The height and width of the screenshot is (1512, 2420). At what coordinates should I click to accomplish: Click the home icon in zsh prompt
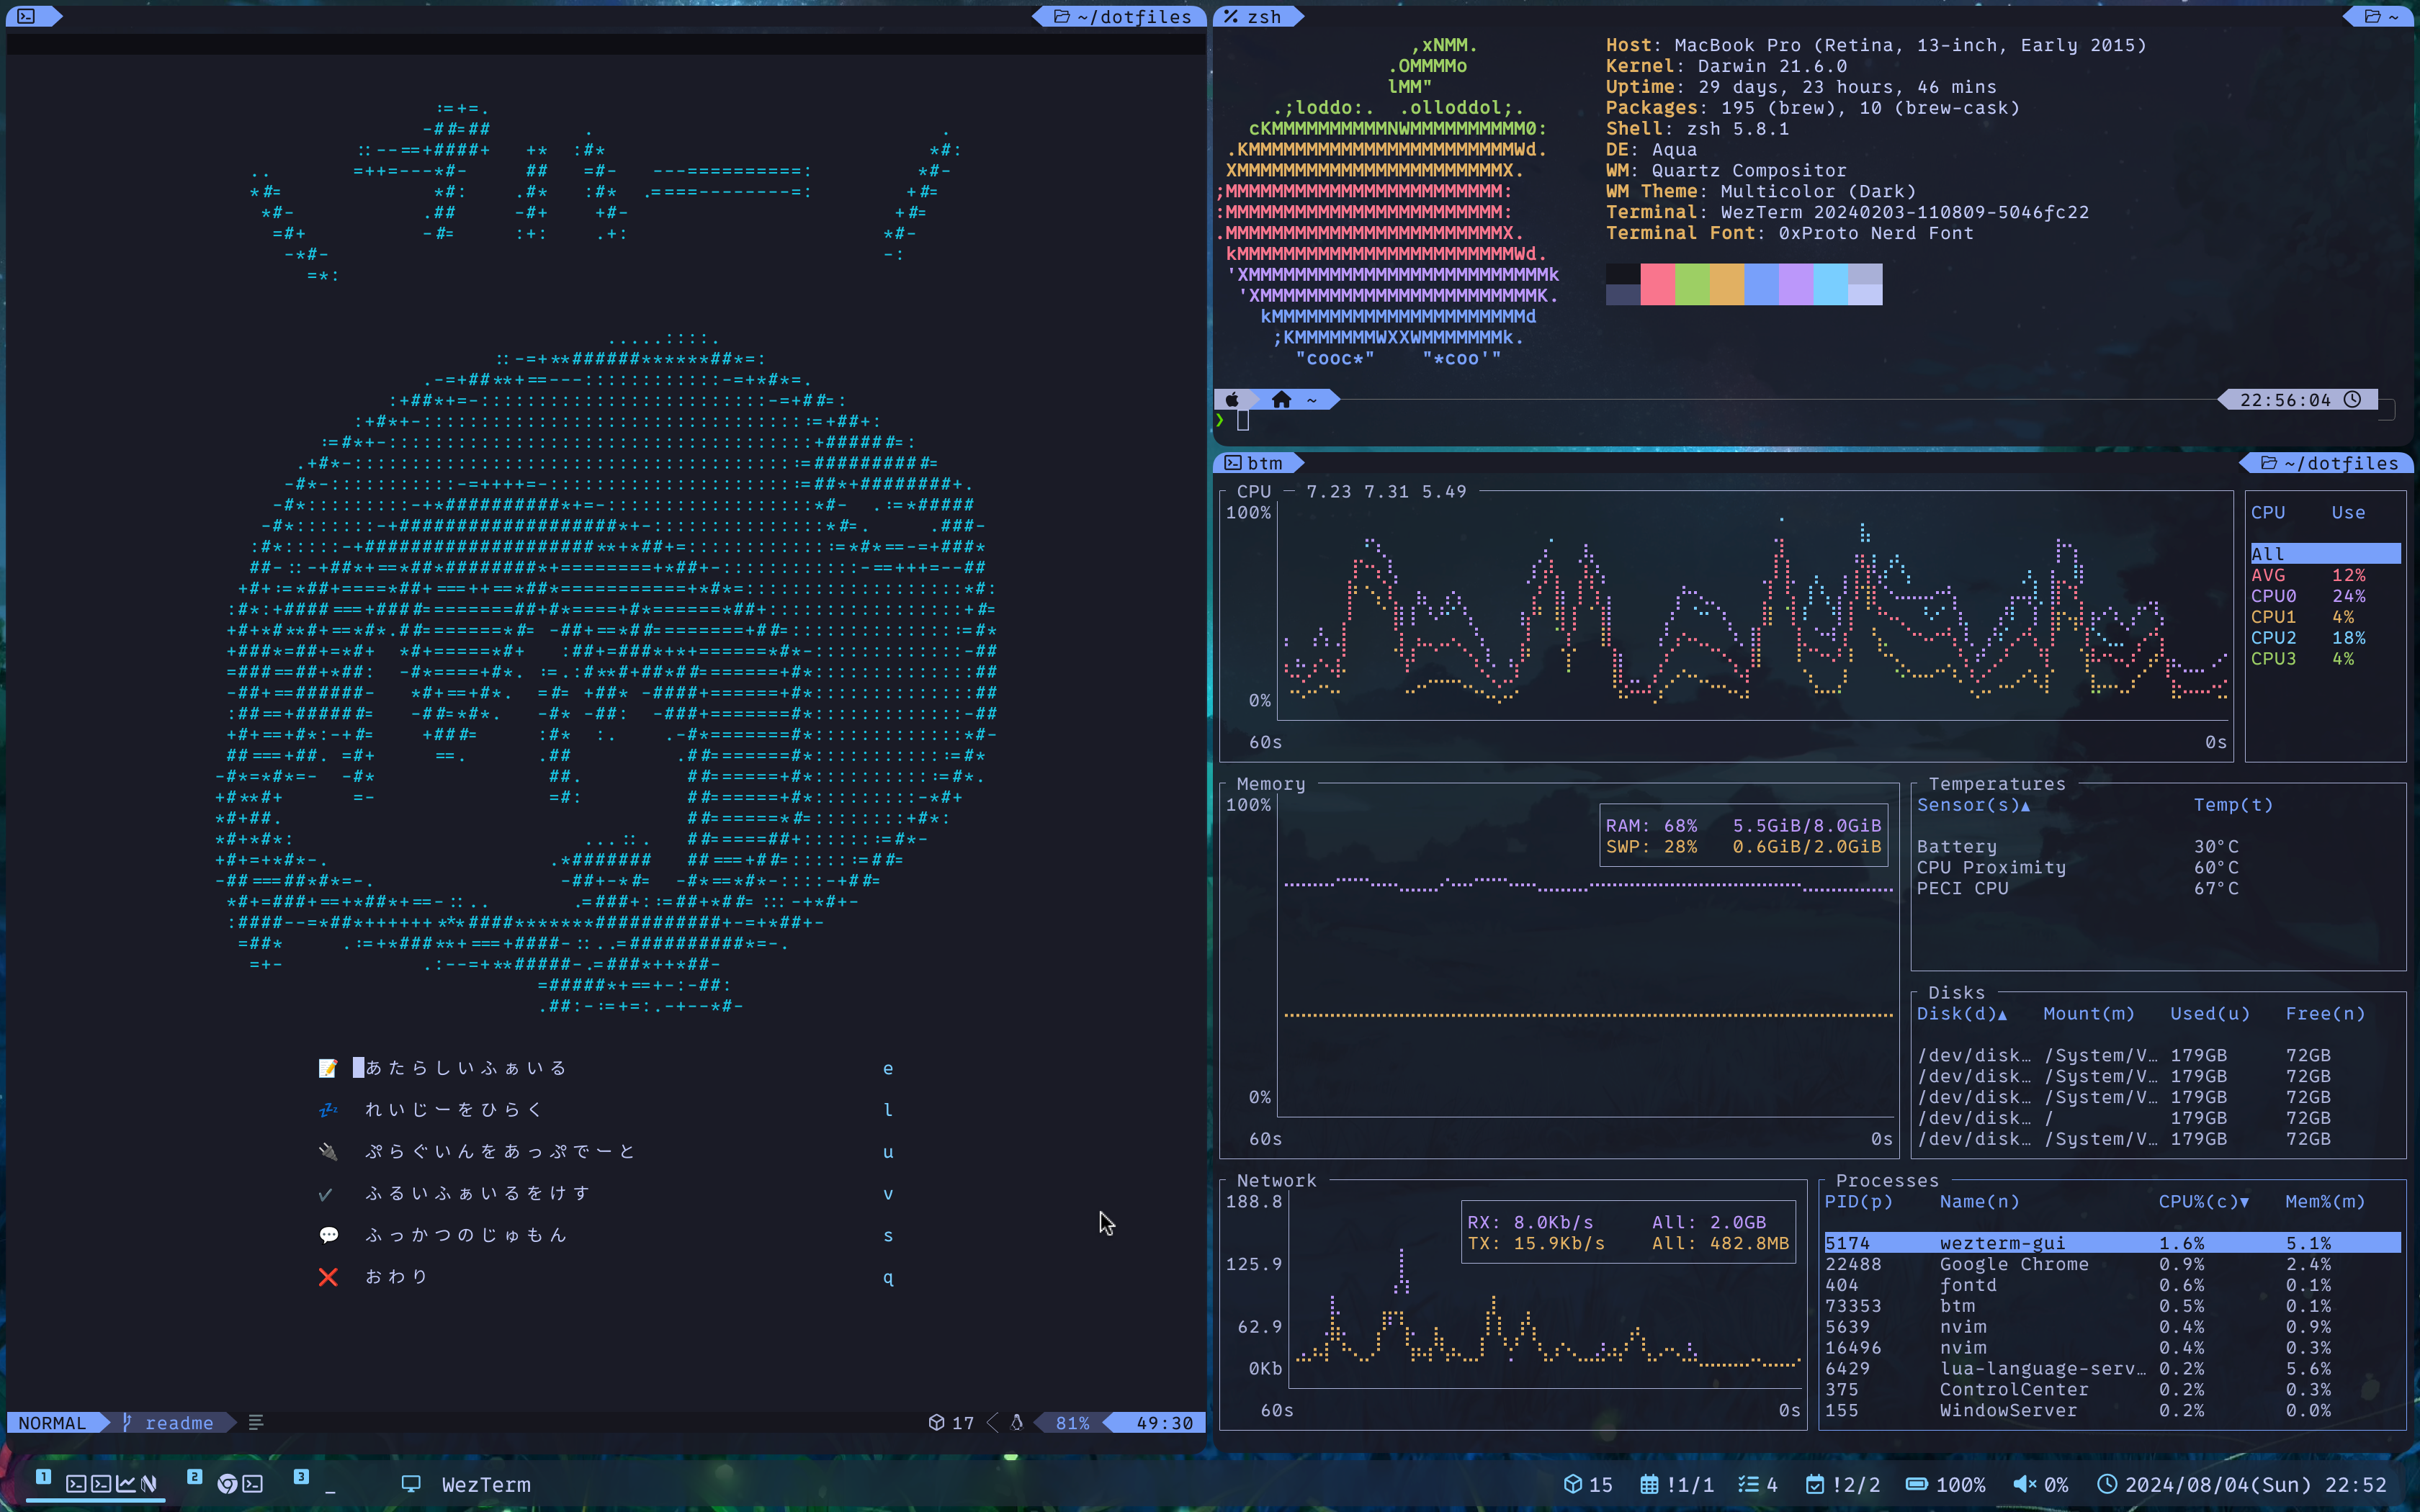point(1282,400)
